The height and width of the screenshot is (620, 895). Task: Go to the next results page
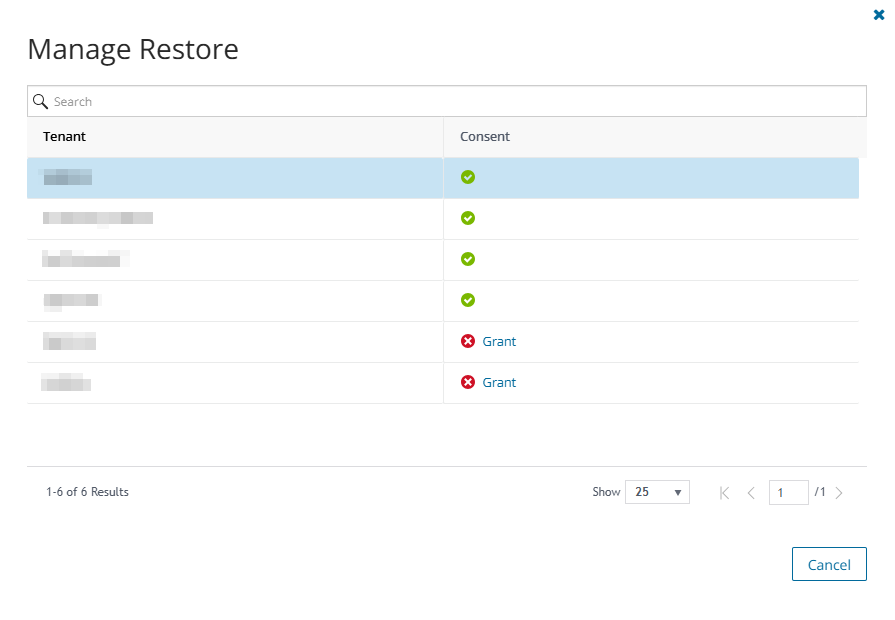[x=839, y=493]
